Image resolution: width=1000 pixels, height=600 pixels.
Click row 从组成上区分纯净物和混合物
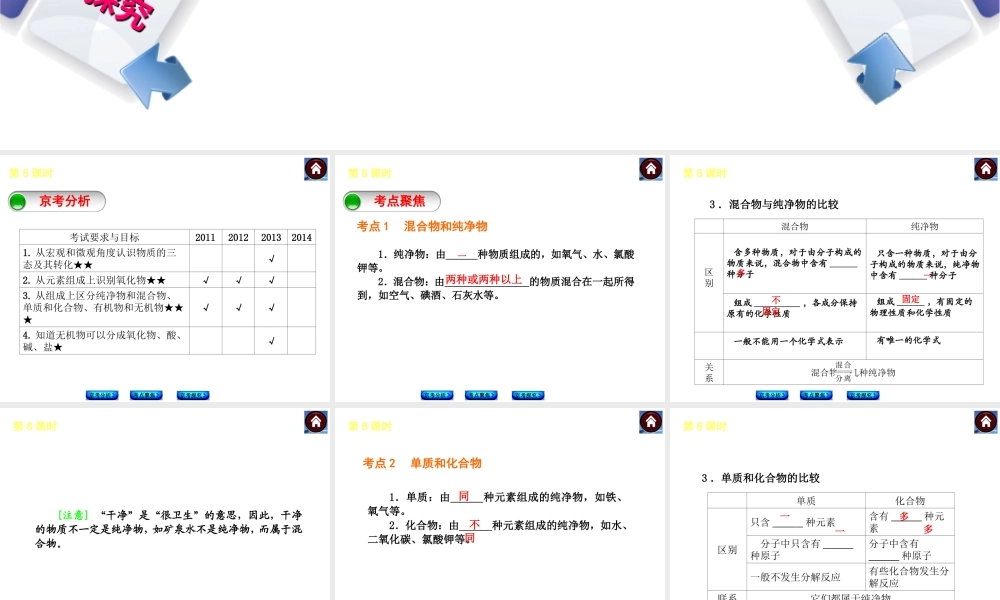coord(168,307)
